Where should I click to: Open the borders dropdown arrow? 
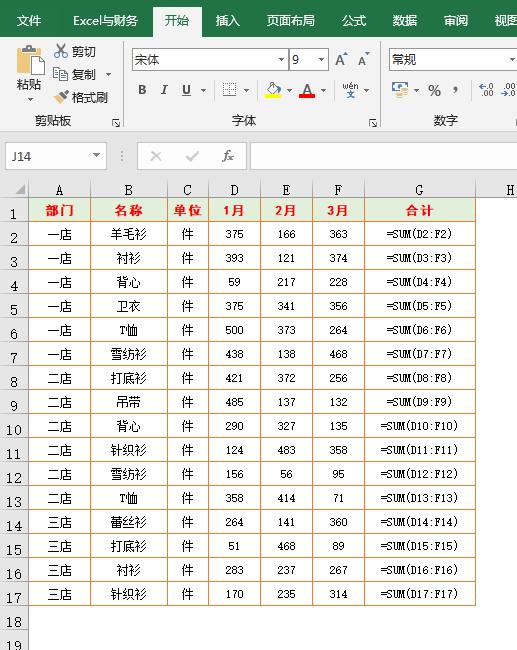246,90
